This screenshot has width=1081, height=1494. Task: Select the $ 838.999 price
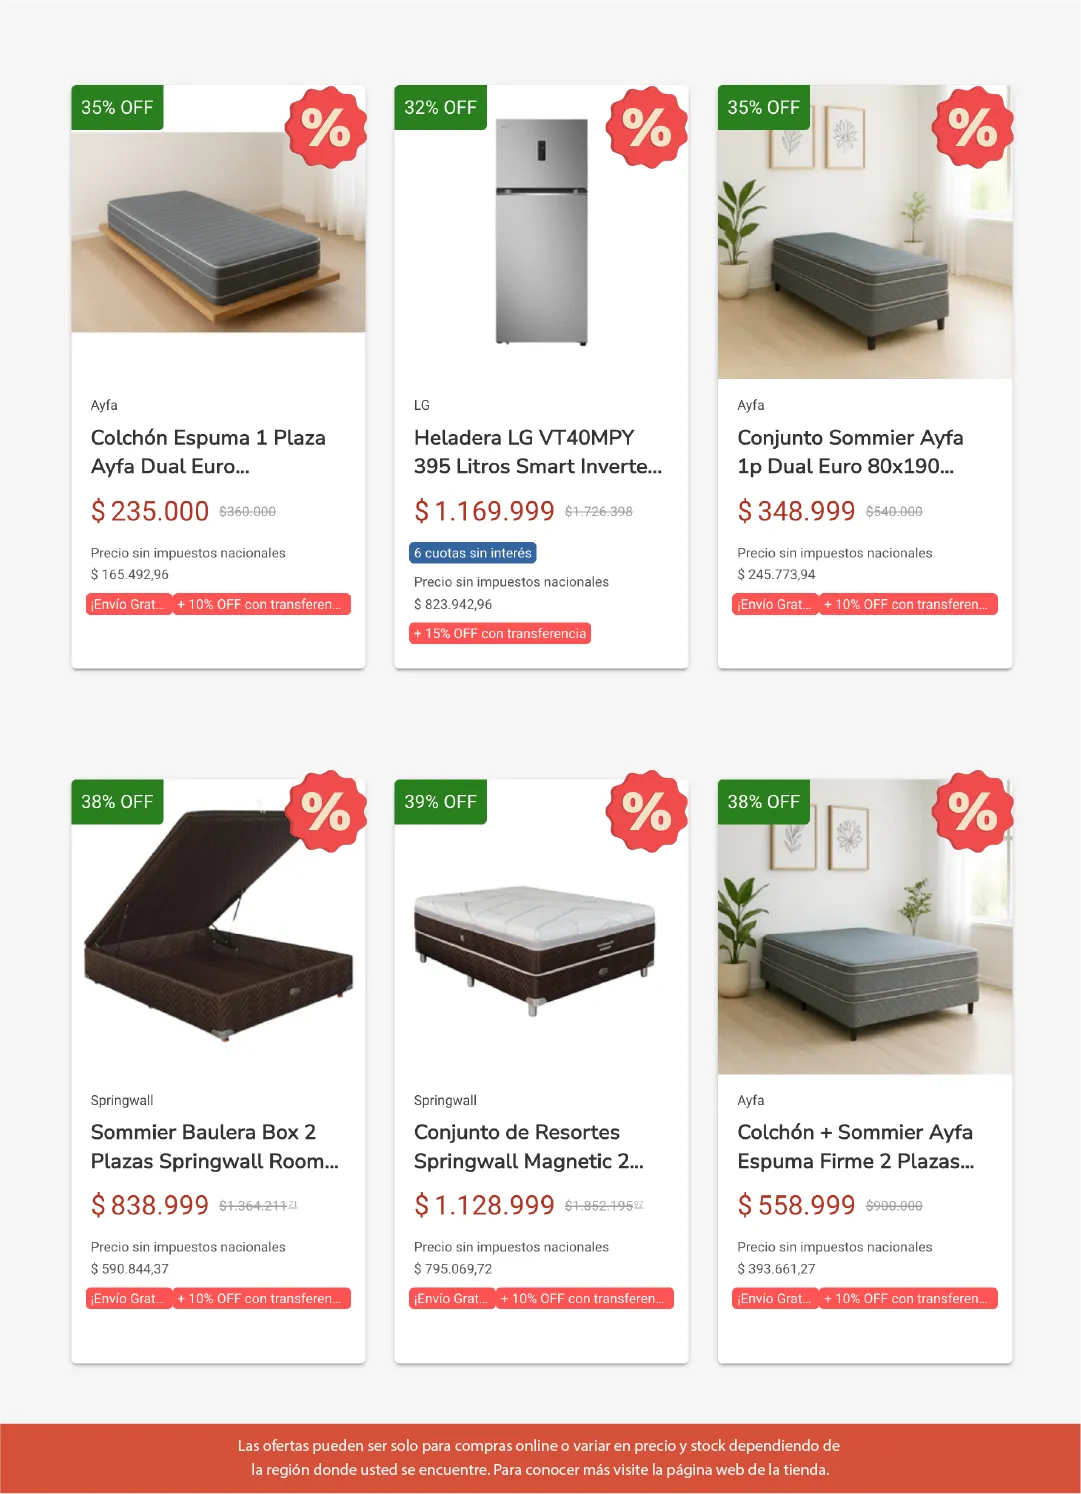click(x=150, y=1205)
